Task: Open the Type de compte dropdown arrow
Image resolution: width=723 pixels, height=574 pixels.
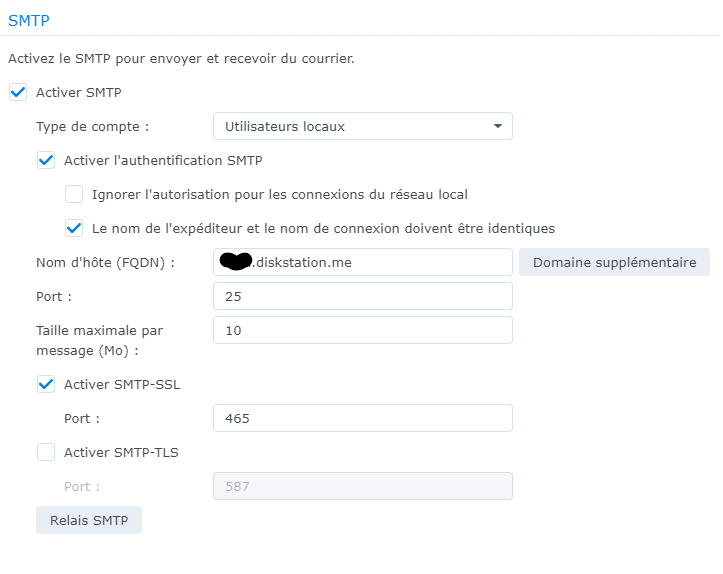Action: click(x=497, y=126)
